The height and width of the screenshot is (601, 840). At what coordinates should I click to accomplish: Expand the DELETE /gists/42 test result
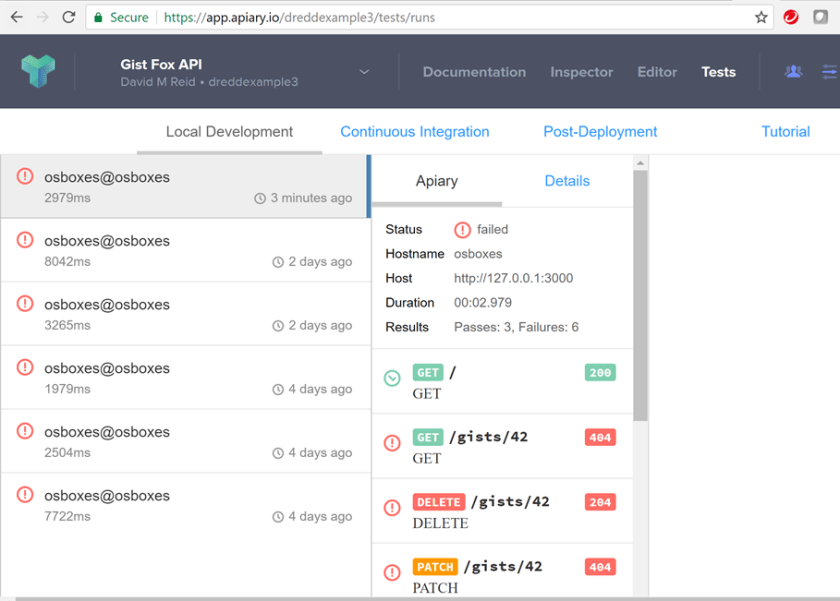coord(502,511)
